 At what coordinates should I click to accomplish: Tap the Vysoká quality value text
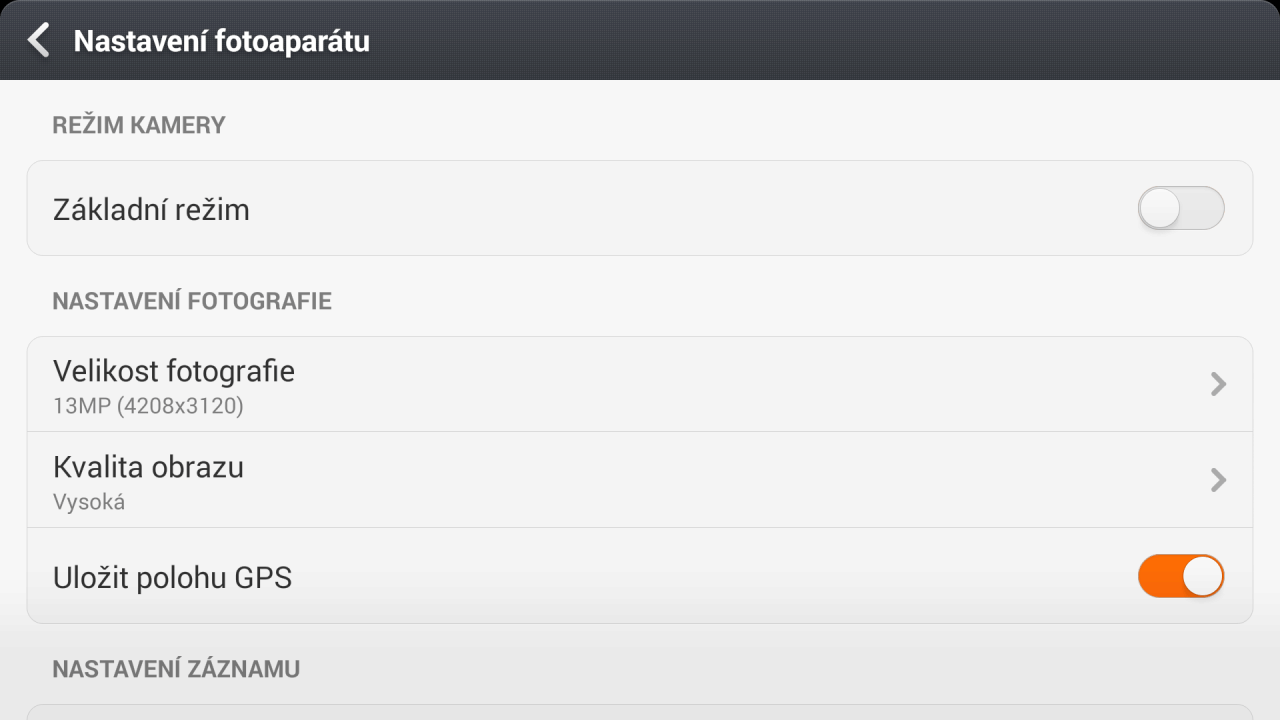(x=89, y=502)
